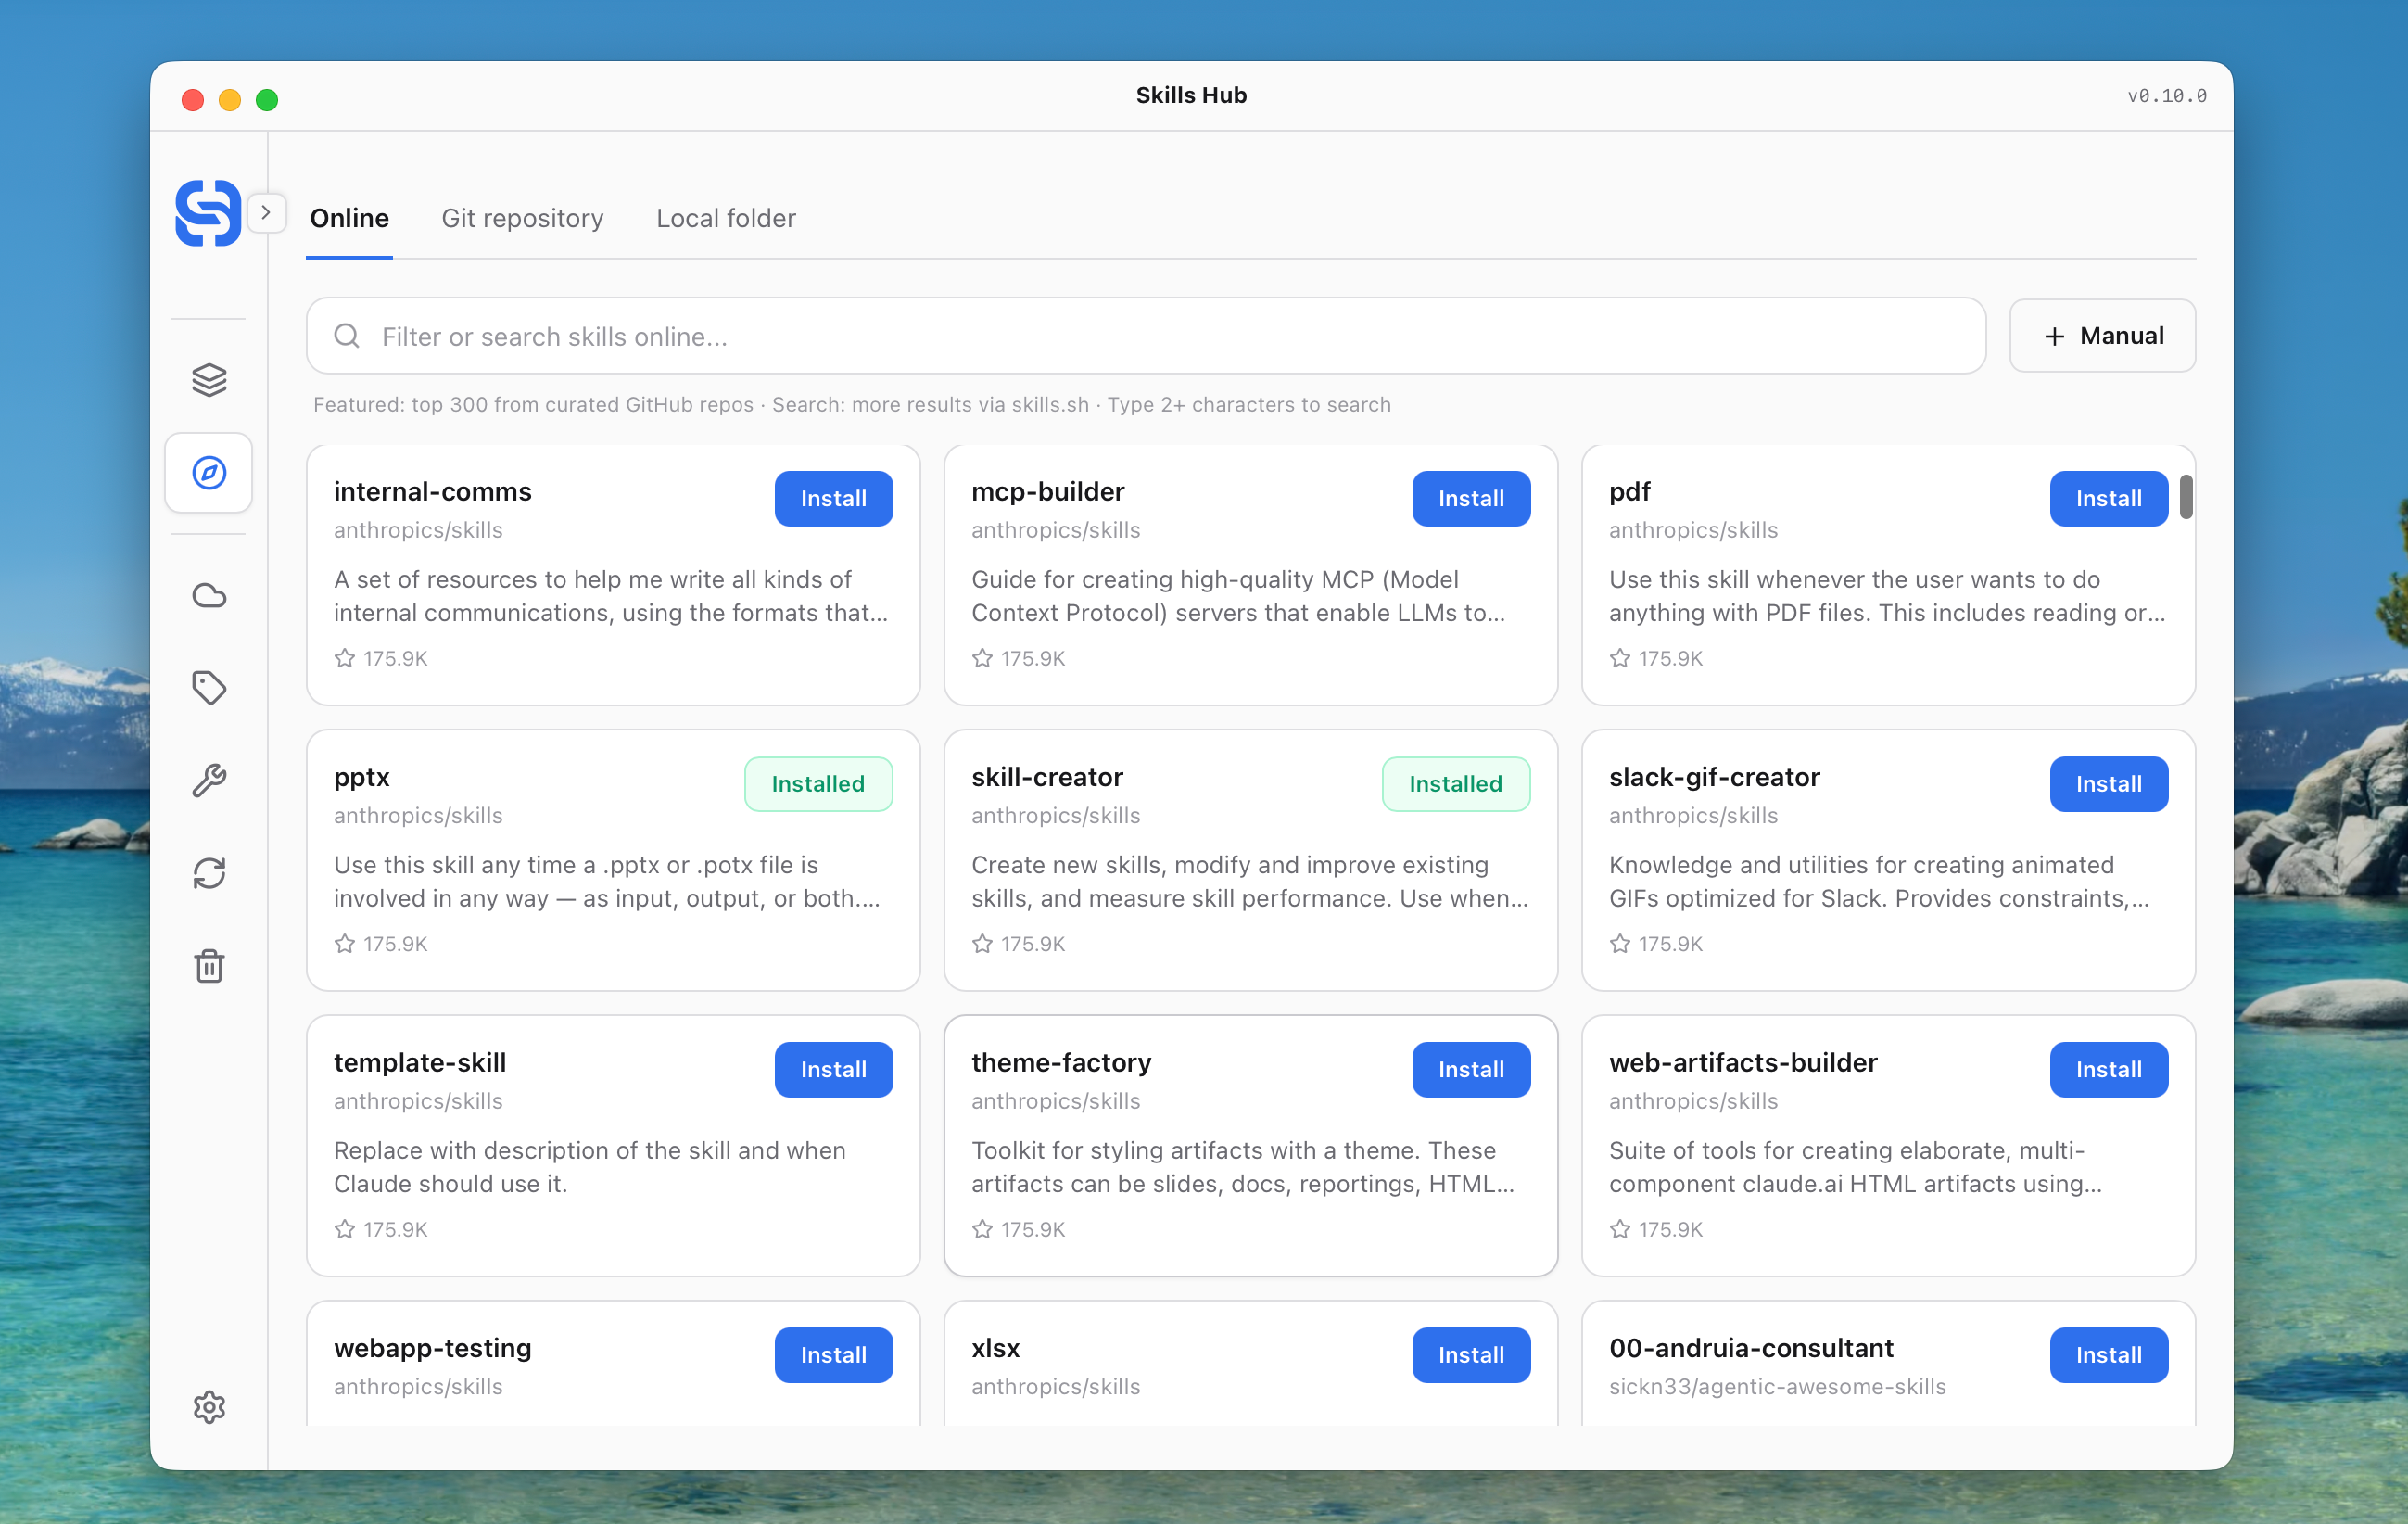Click the v0.10.0 version label
This screenshot has width=2408, height=1524.
point(2167,95)
